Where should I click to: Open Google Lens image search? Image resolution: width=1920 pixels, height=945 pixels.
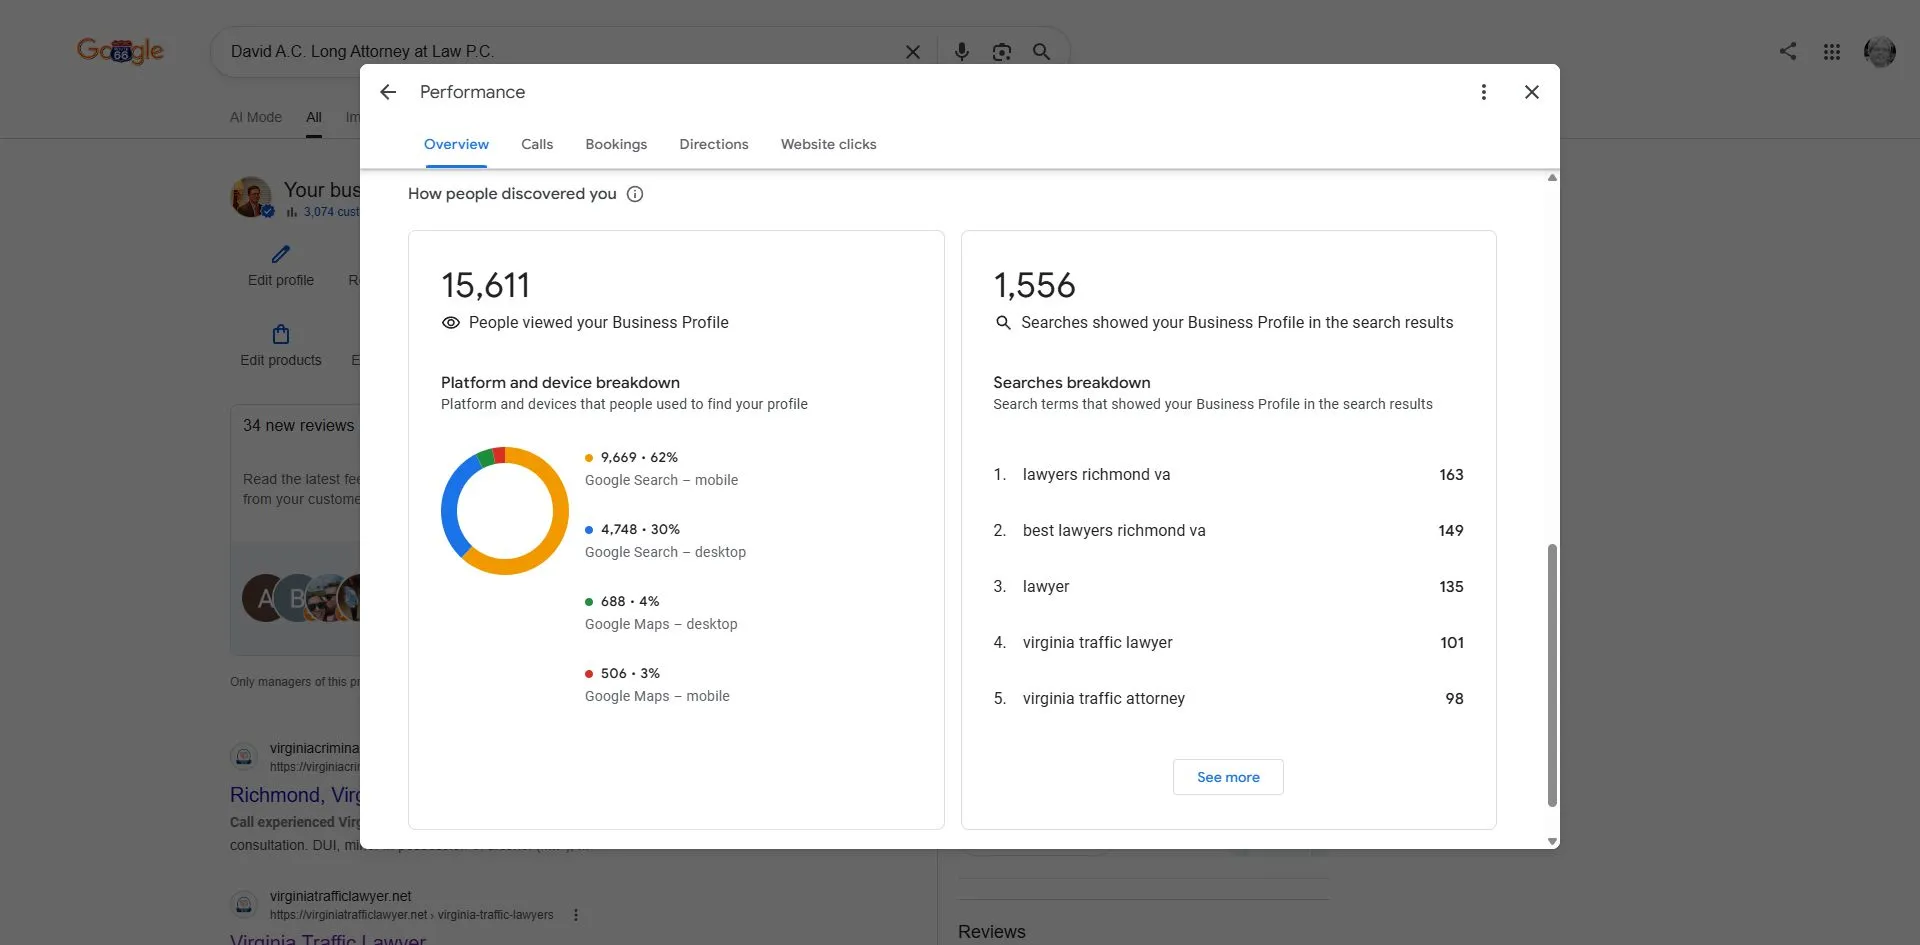pyautogui.click(x=1001, y=52)
